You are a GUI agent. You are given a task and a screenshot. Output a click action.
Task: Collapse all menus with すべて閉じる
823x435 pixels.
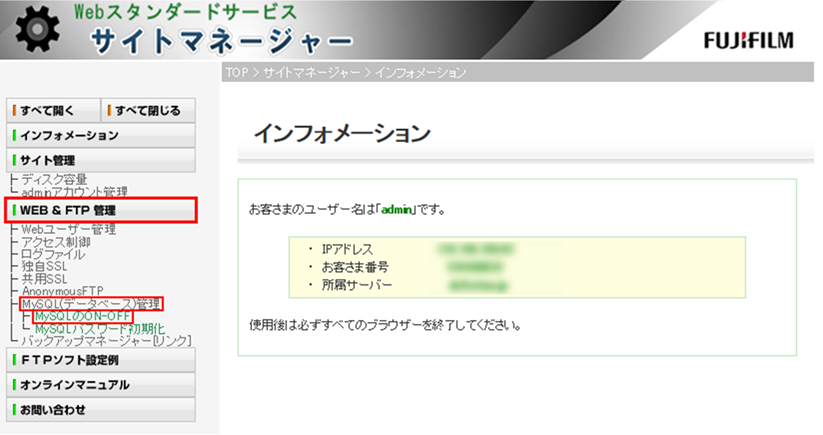coord(149,110)
